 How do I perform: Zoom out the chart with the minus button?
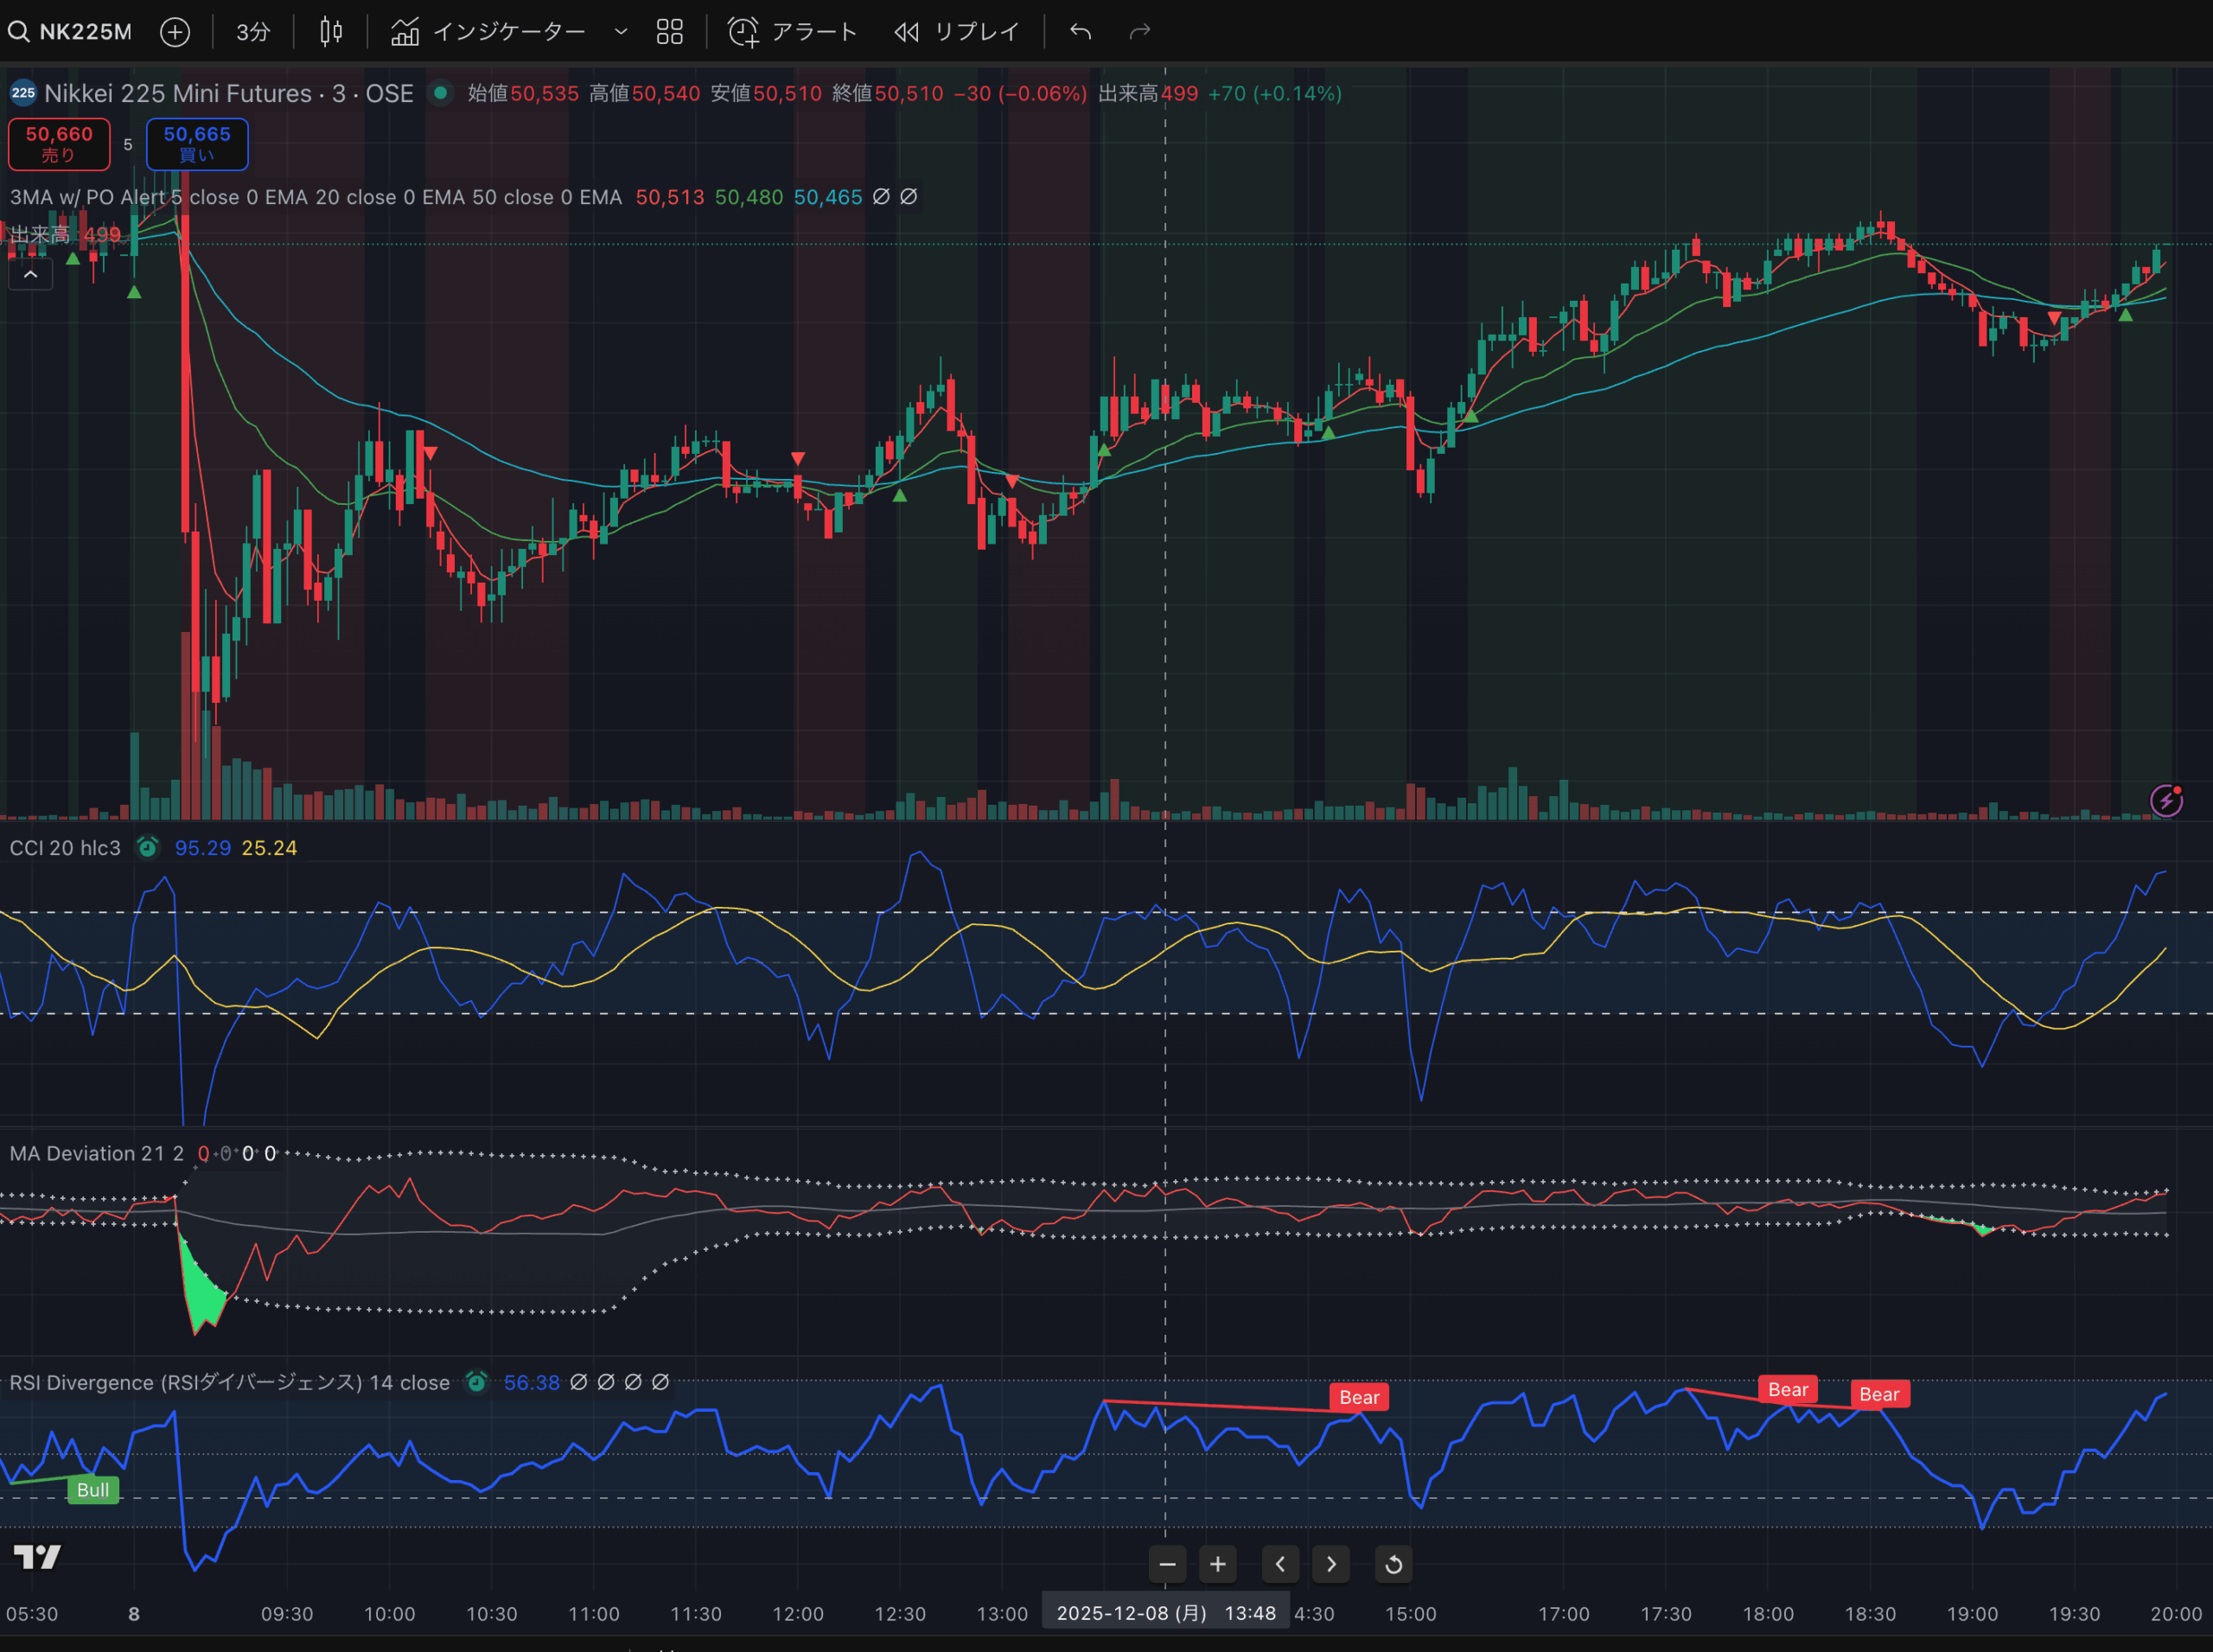[1167, 1564]
